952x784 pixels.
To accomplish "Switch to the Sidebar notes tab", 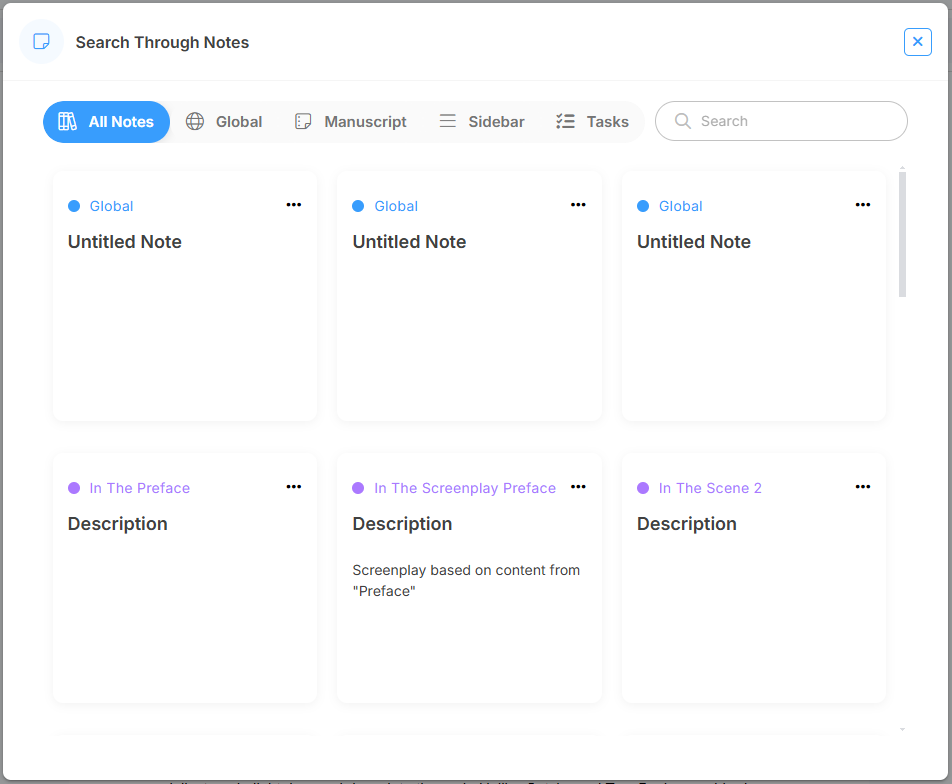I will pos(482,122).
